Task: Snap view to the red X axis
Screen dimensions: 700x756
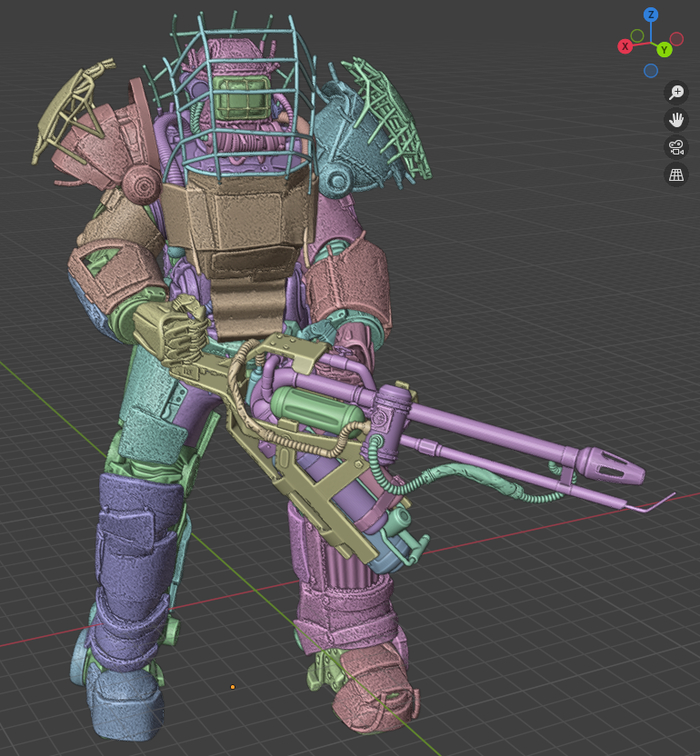Action: pos(625,46)
